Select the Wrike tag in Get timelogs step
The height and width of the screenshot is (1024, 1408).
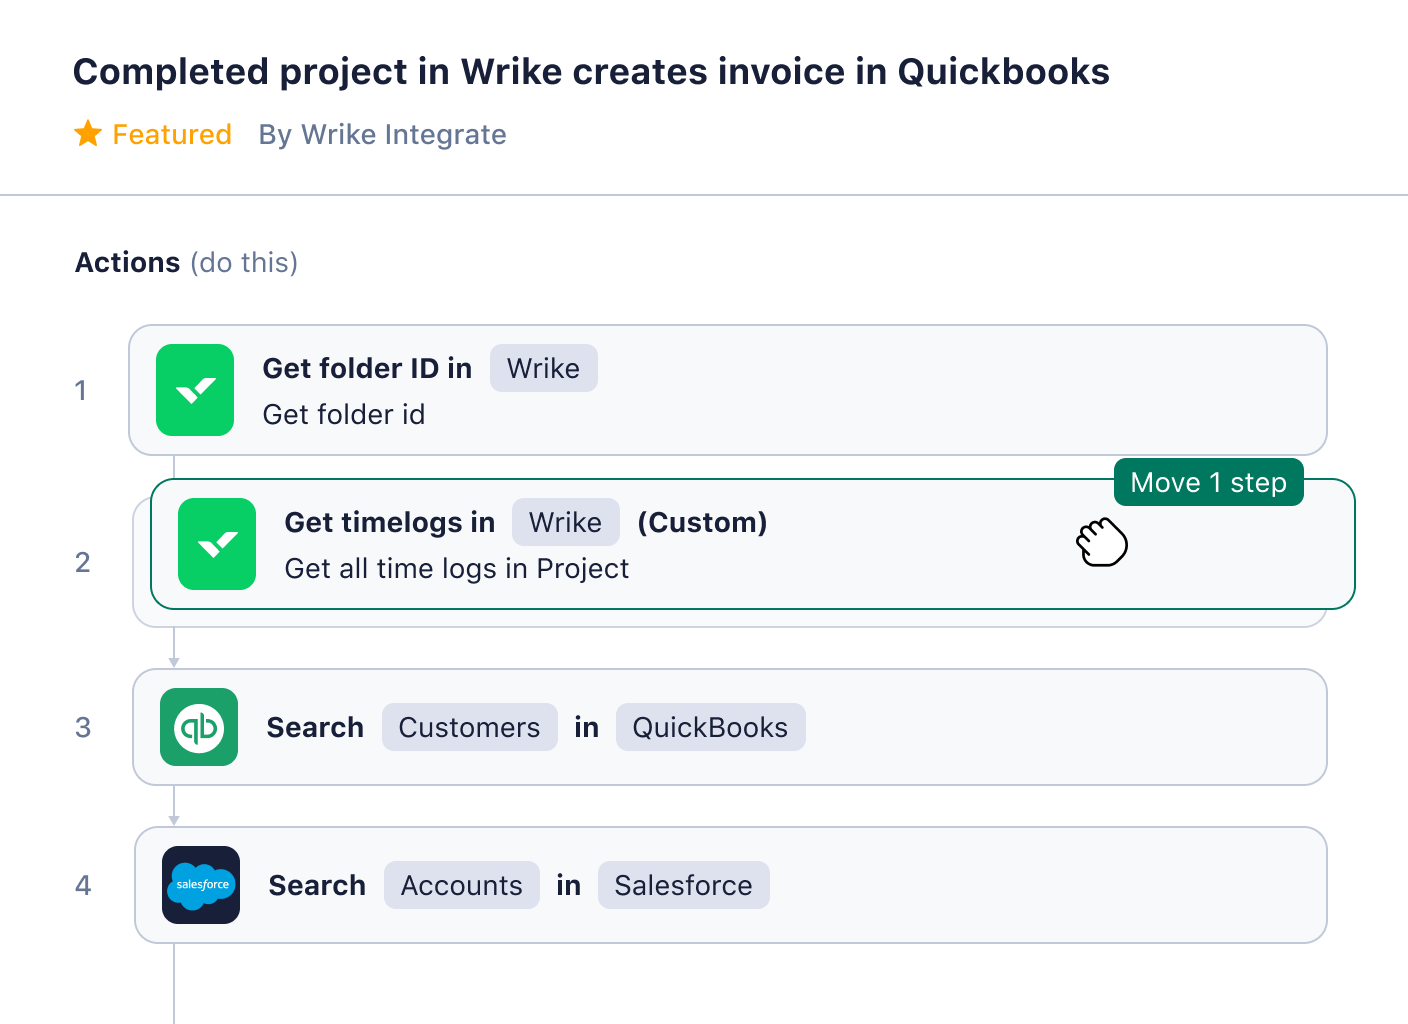click(565, 522)
